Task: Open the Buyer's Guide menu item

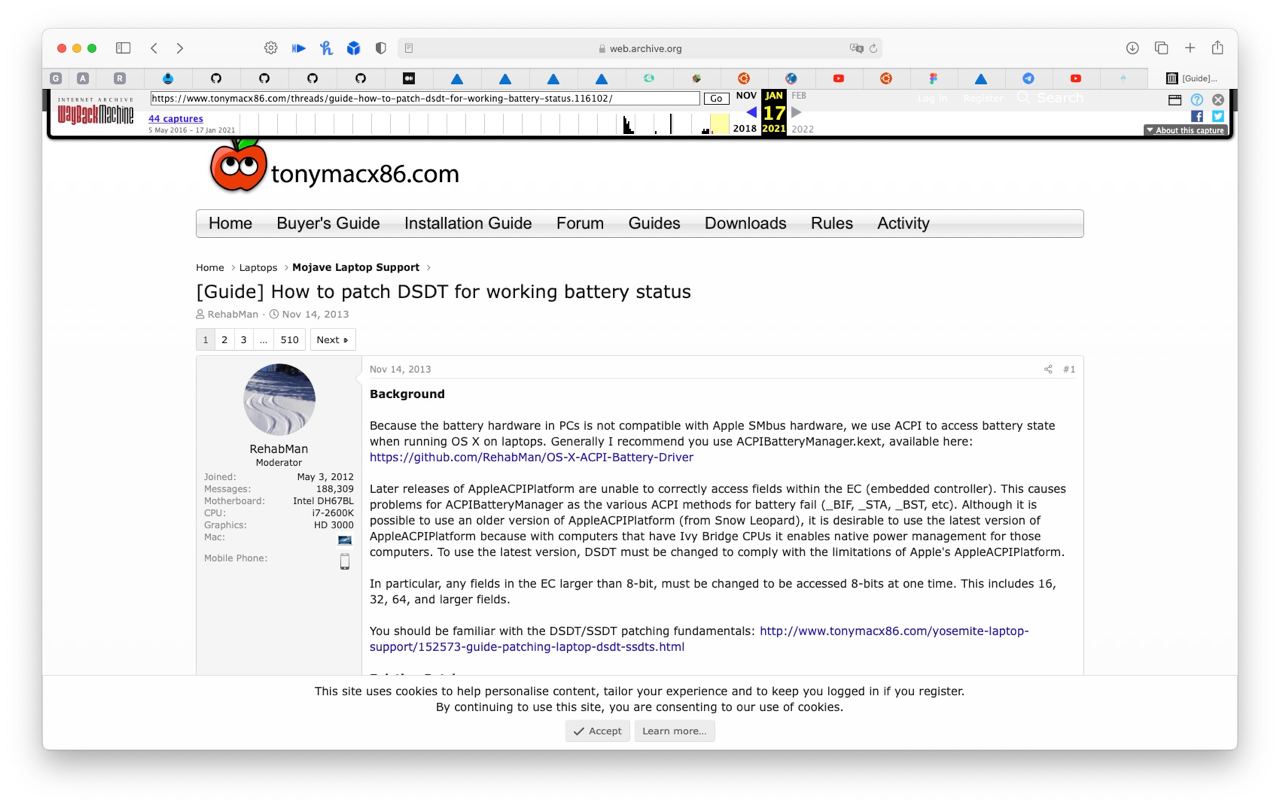Action: tap(328, 223)
